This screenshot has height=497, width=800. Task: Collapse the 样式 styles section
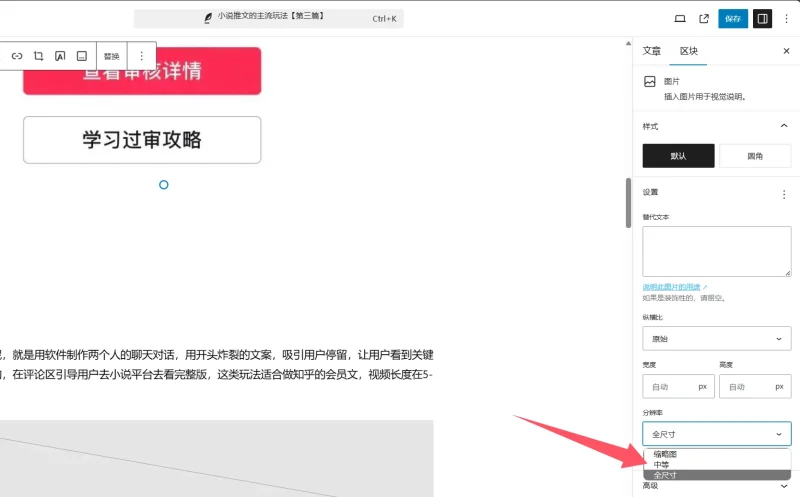(x=784, y=126)
